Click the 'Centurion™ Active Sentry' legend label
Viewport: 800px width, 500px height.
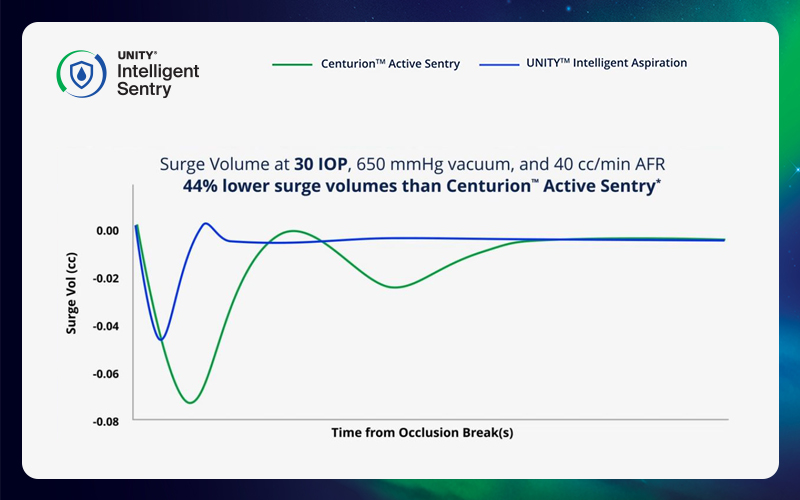[x=390, y=64]
